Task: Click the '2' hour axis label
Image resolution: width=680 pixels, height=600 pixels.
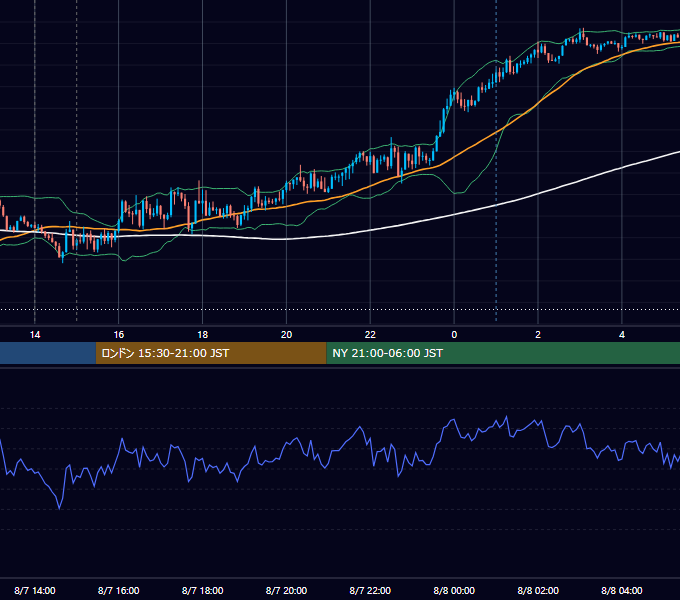Action: pyautogui.click(x=538, y=335)
